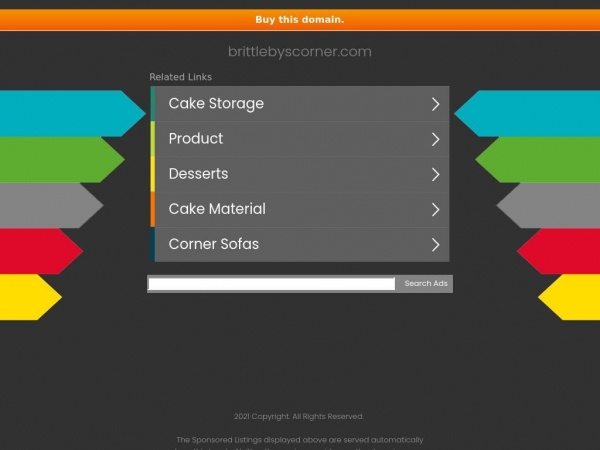Click the left gray arrow shape
The image size is (600, 450).
[x=52, y=205]
